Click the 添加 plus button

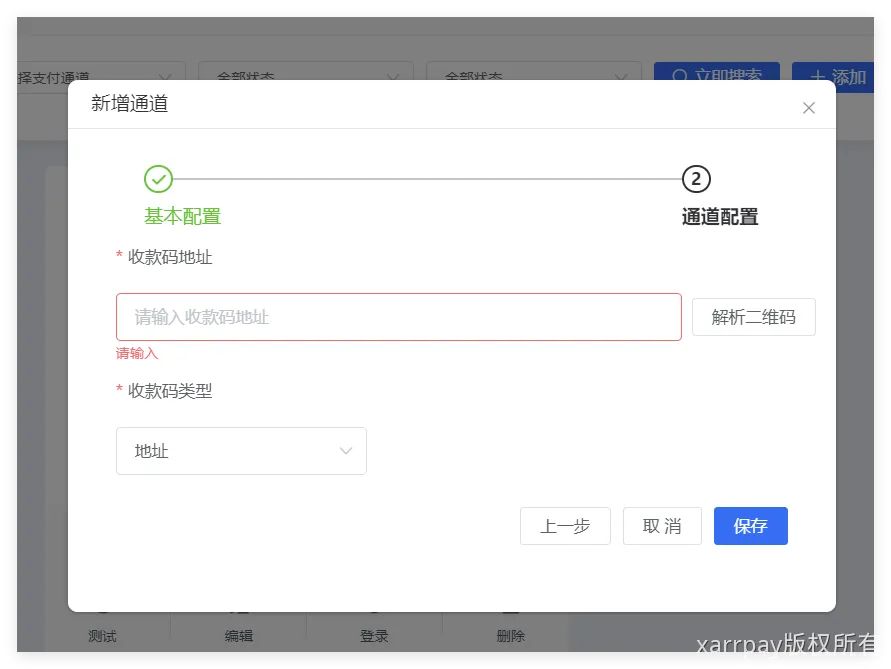coord(836,77)
